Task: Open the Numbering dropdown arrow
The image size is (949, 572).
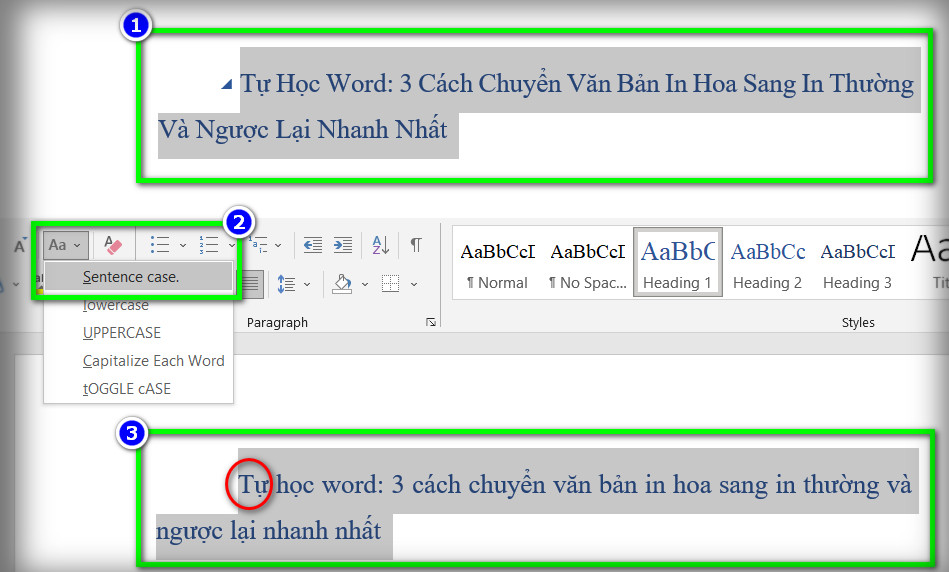Action: [x=232, y=246]
